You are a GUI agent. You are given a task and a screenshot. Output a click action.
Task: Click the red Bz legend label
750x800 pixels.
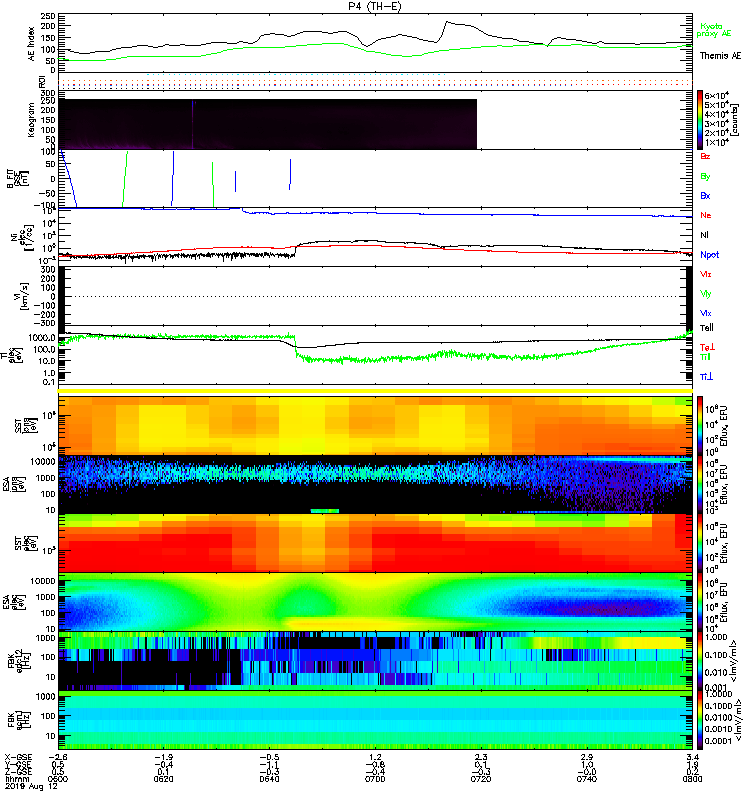coord(705,157)
